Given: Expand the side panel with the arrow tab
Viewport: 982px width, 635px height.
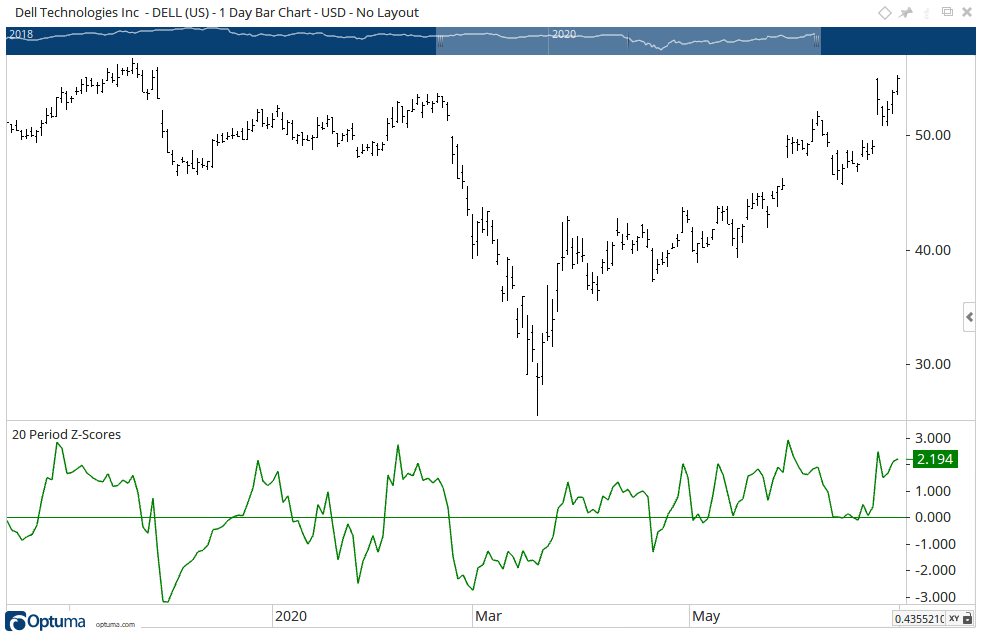Looking at the screenshot, I should (969, 318).
